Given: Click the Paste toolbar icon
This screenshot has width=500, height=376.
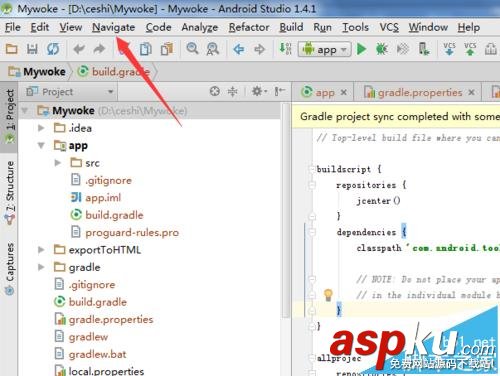Looking at the screenshot, I should click(167, 49).
